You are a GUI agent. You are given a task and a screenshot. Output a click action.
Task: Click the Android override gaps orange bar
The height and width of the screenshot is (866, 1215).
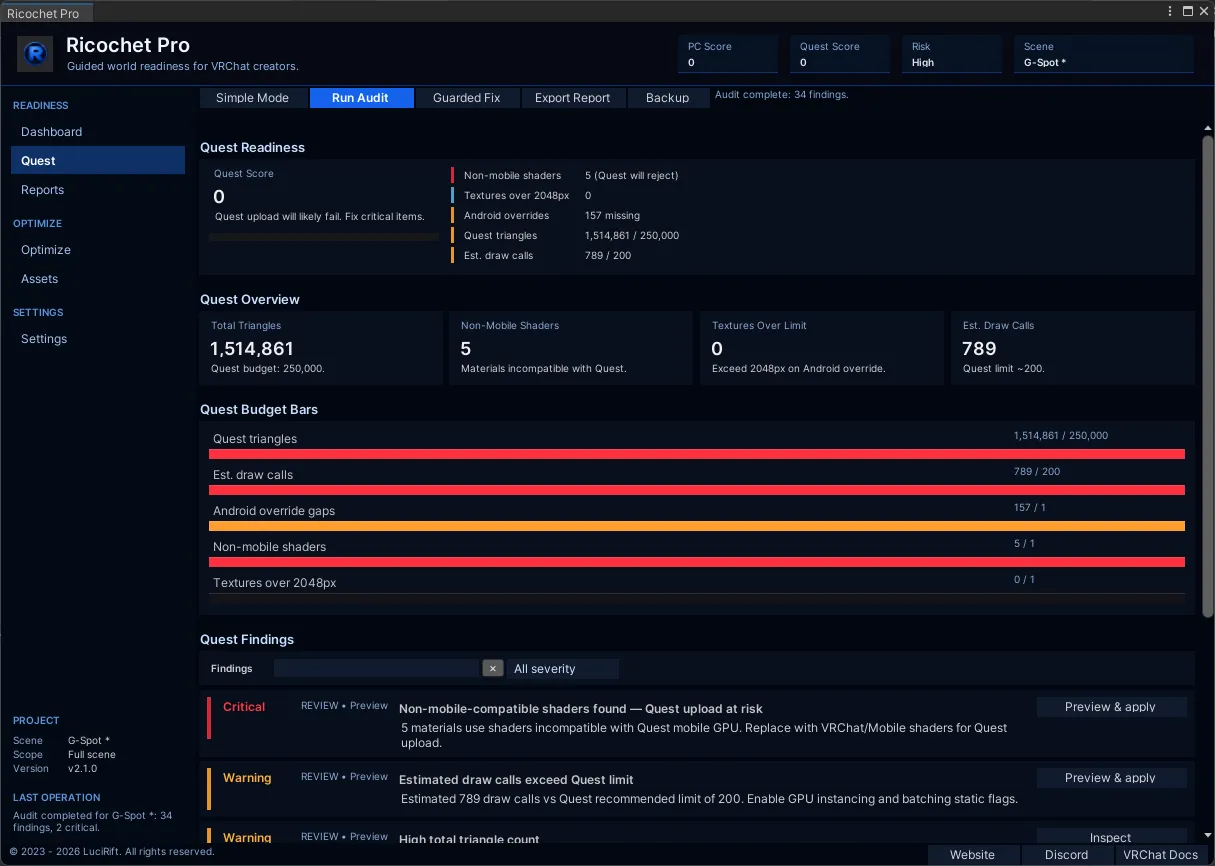point(697,526)
